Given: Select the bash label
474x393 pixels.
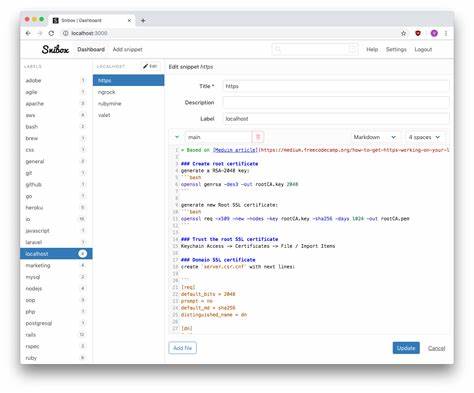Looking at the screenshot, I should point(56,127).
